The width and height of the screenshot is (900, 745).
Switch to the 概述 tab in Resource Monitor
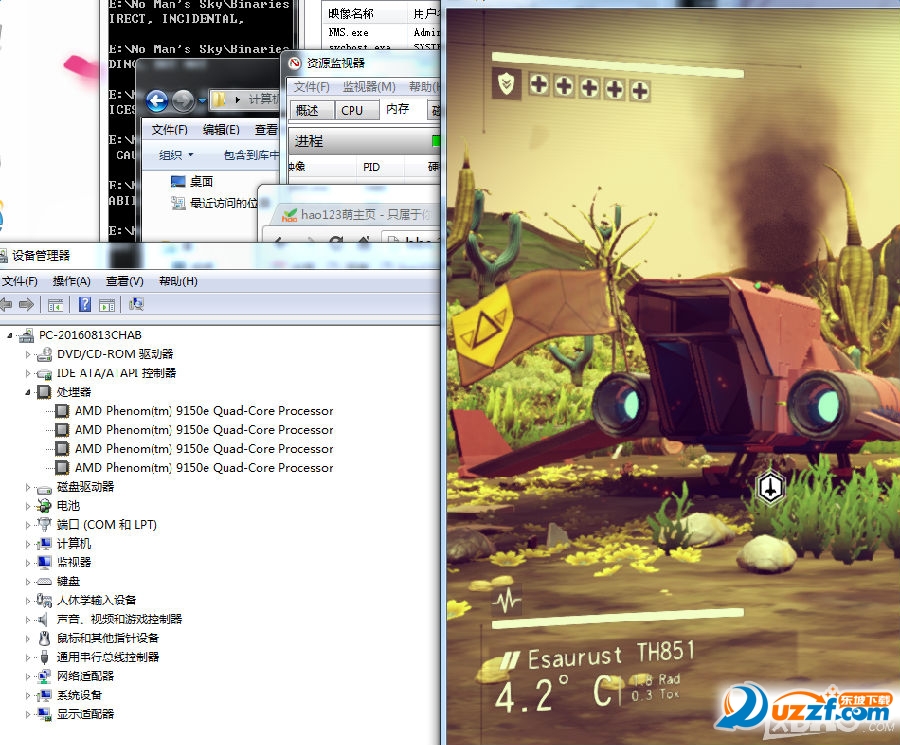click(312, 110)
